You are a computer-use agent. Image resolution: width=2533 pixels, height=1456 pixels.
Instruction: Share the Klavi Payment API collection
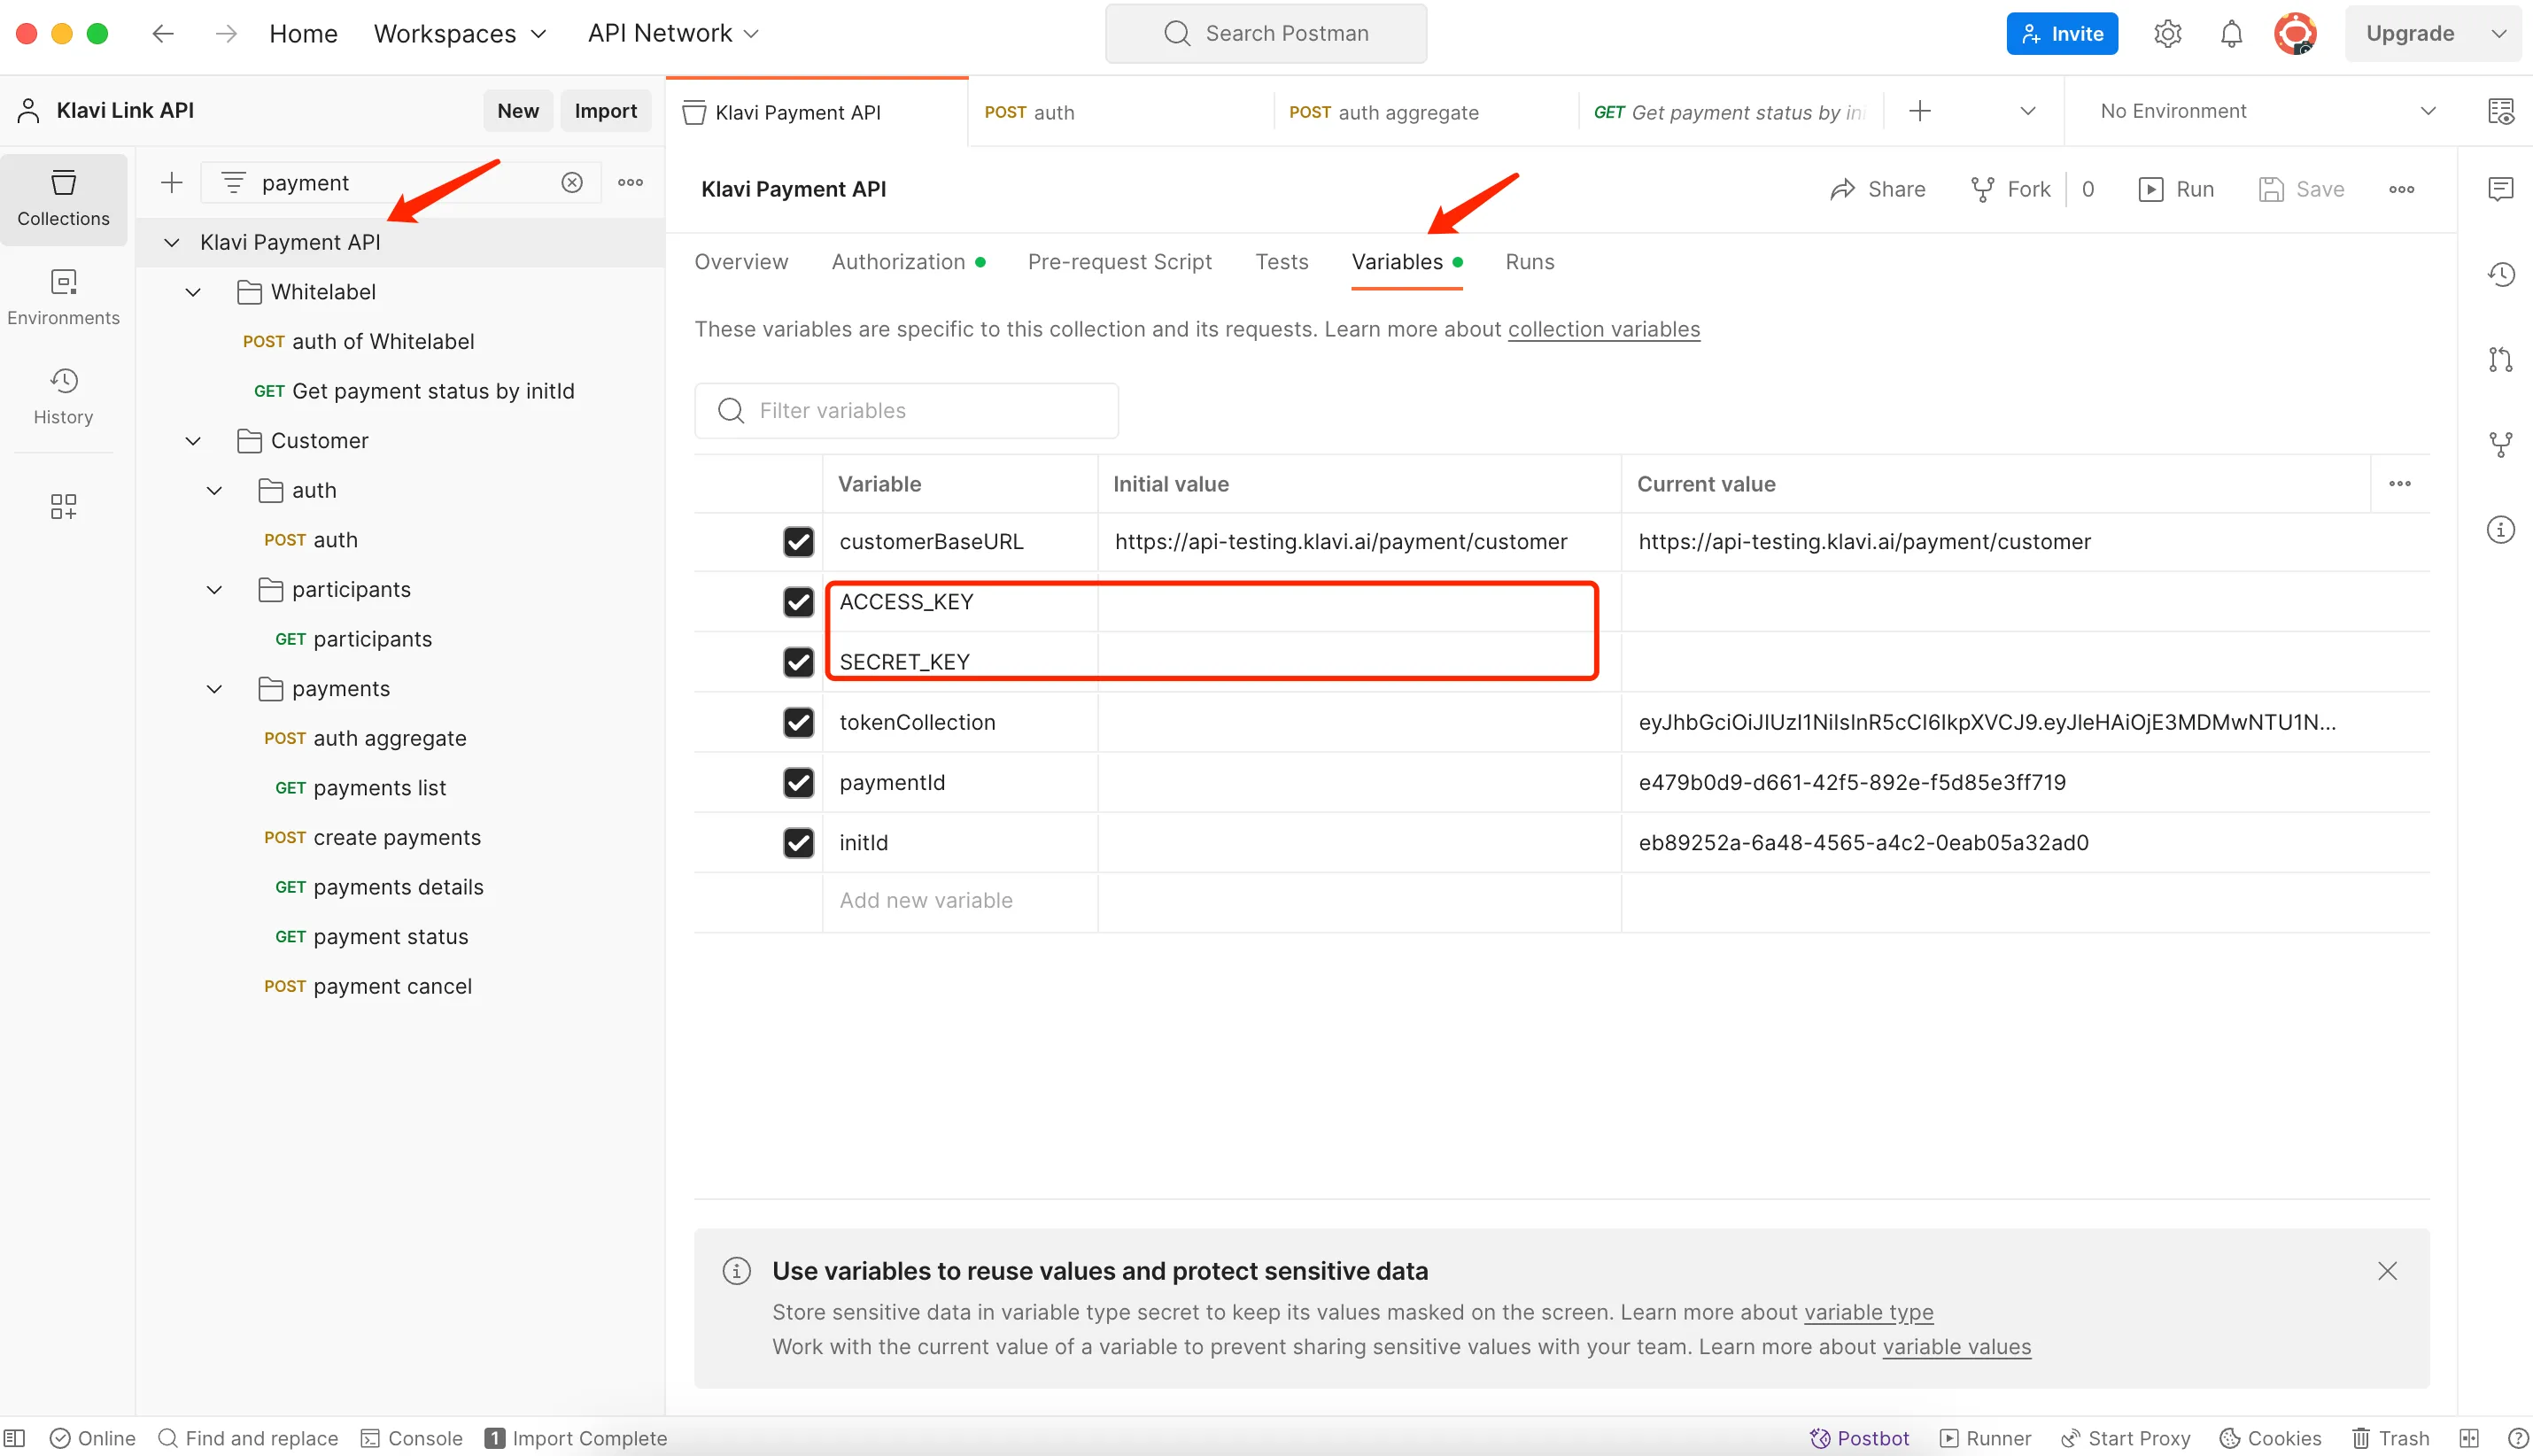pos(1876,189)
